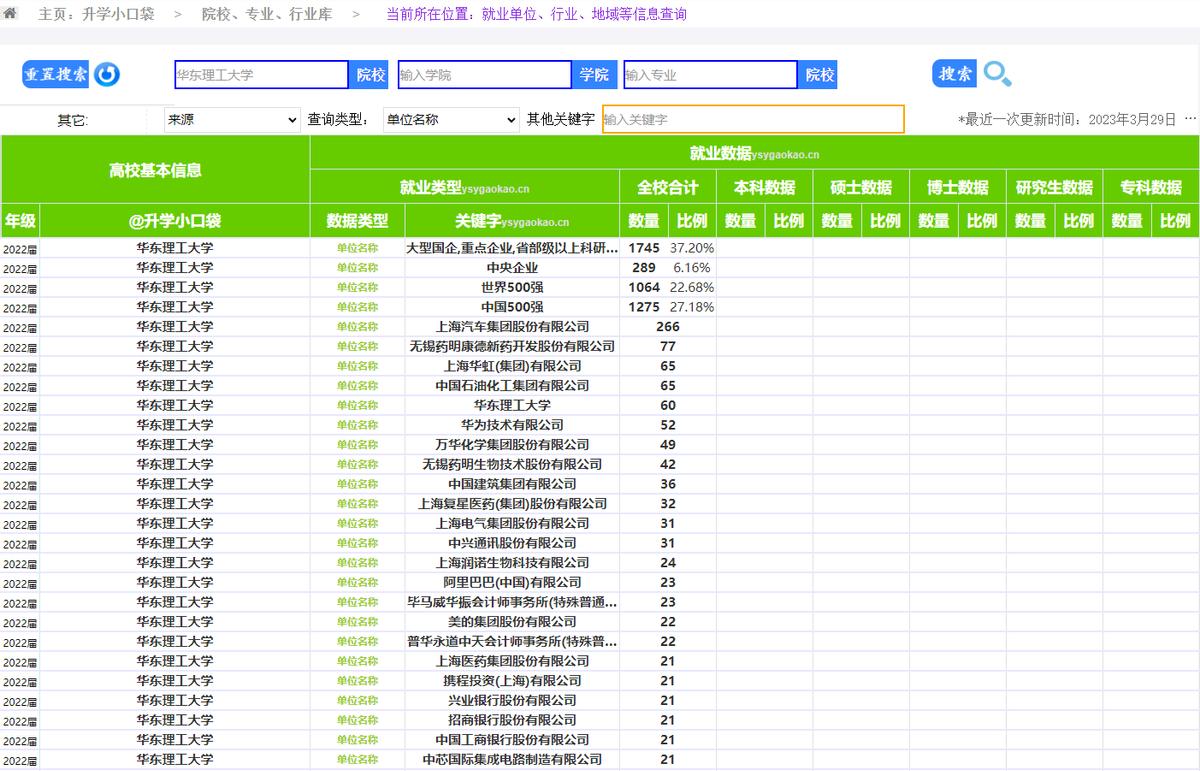Click 上海电气集团股份有限公司 cell

click(x=512, y=523)
